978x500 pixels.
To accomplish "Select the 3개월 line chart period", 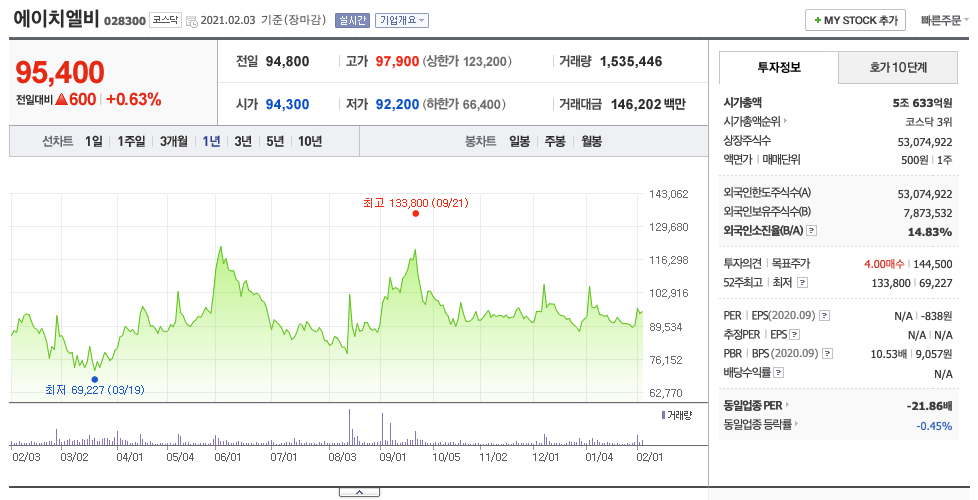I will (x=173, y=142).
